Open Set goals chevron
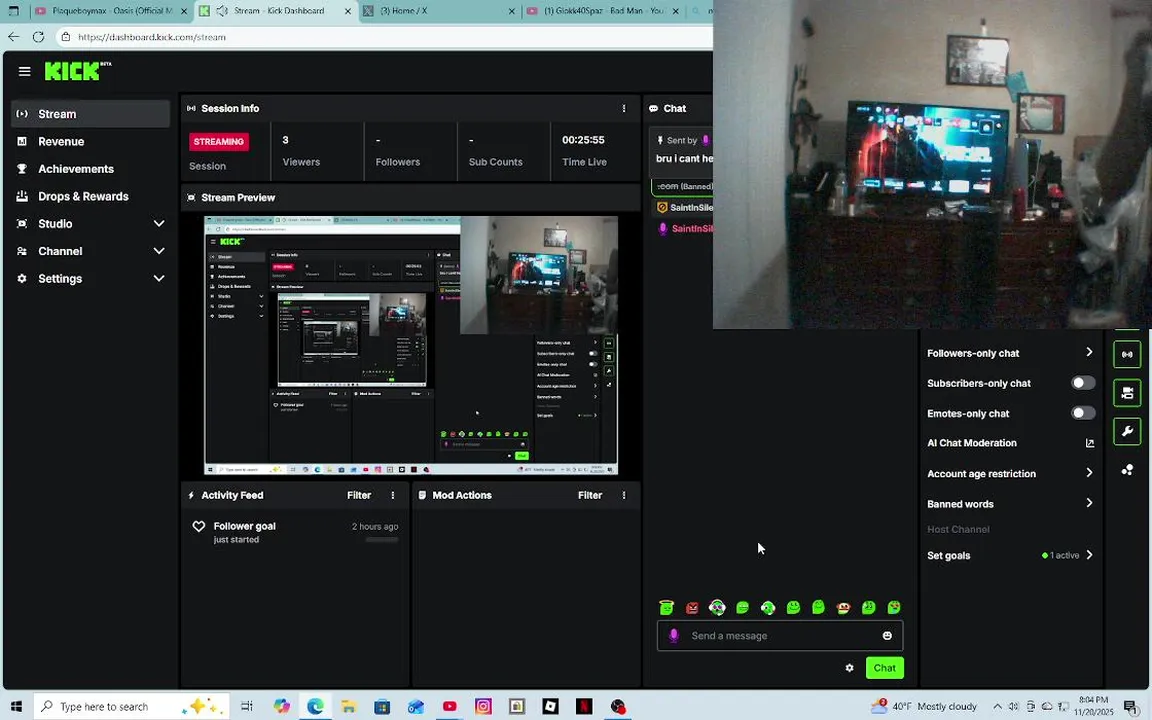Screen dimensions: 1152x720 coord(1089,555)
